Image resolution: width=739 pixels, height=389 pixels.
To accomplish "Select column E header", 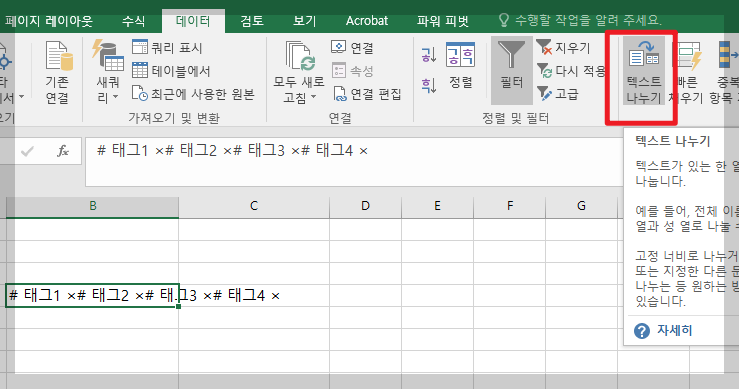I will point(437,206).
